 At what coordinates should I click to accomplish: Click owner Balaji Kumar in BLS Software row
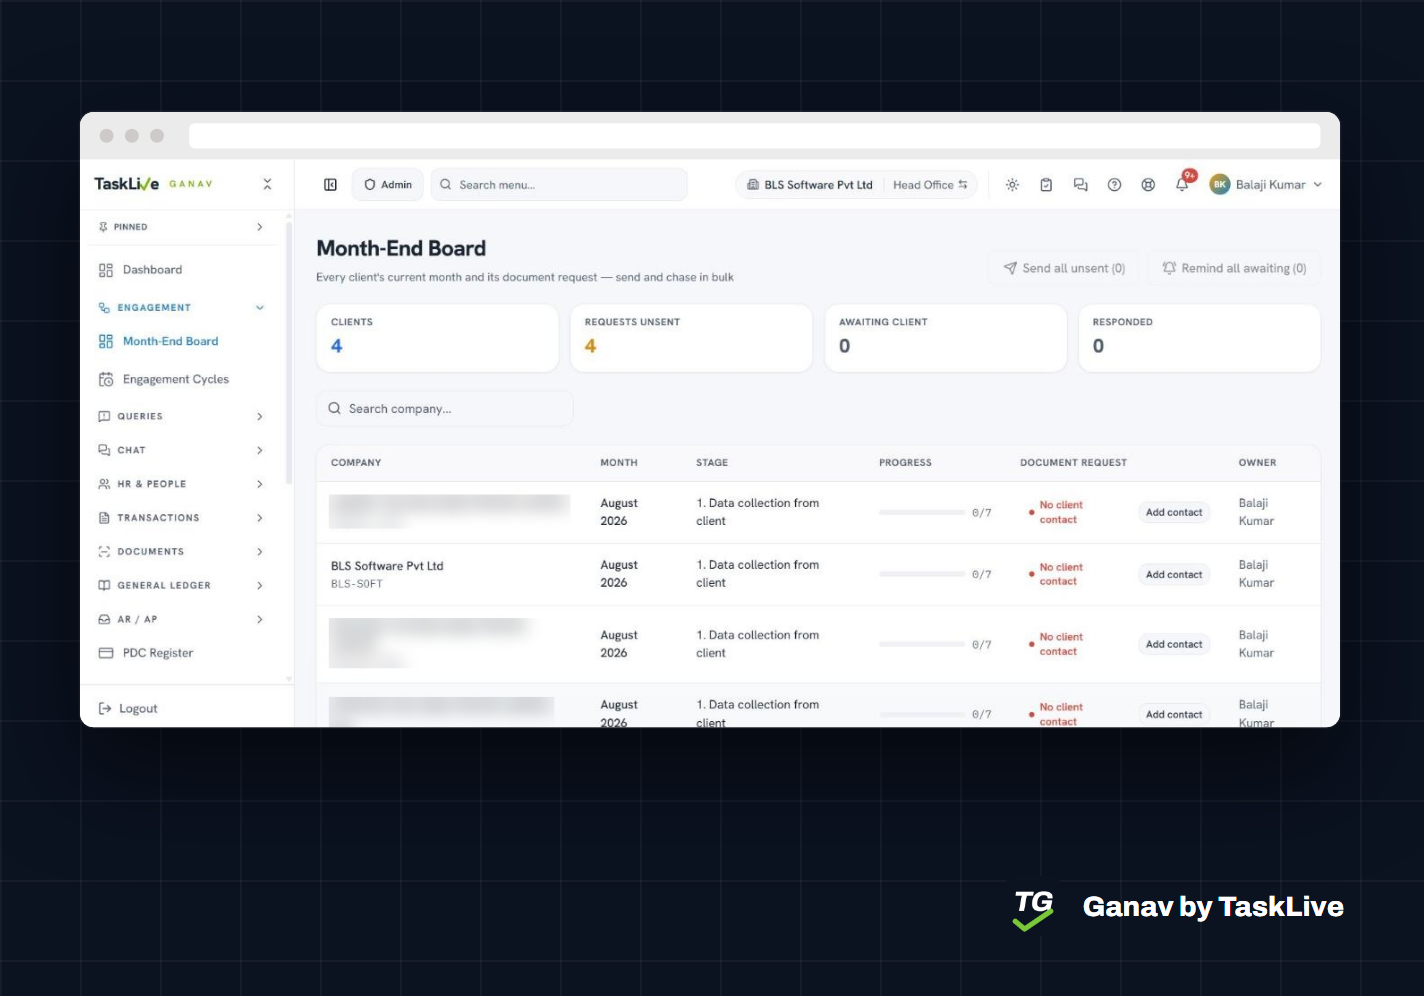(x=1256, y=574)
